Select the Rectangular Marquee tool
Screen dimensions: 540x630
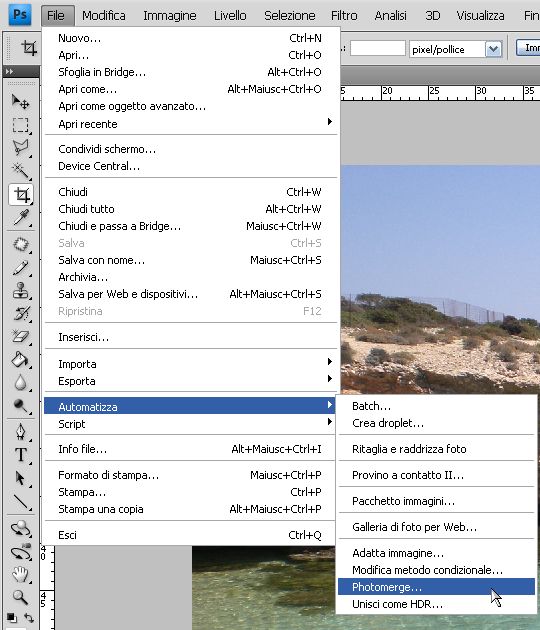(20, 125)
